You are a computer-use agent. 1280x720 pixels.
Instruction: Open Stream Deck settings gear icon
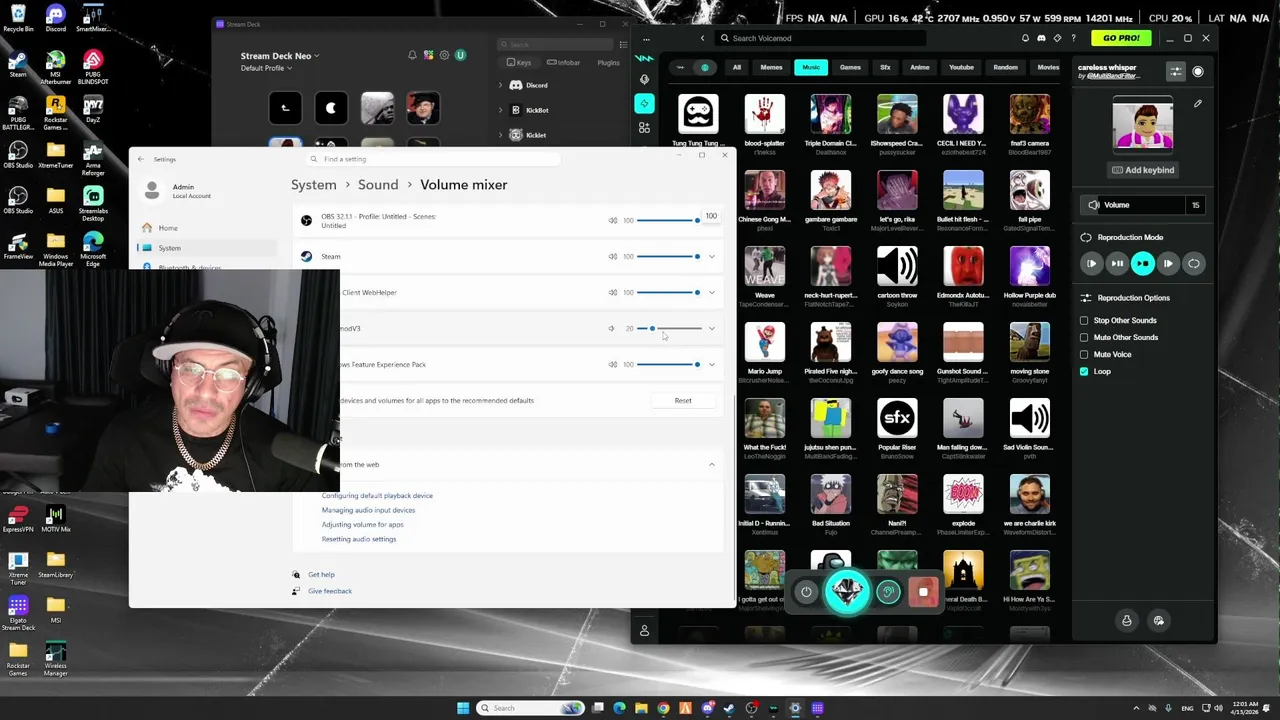click(x=444, y=55)
